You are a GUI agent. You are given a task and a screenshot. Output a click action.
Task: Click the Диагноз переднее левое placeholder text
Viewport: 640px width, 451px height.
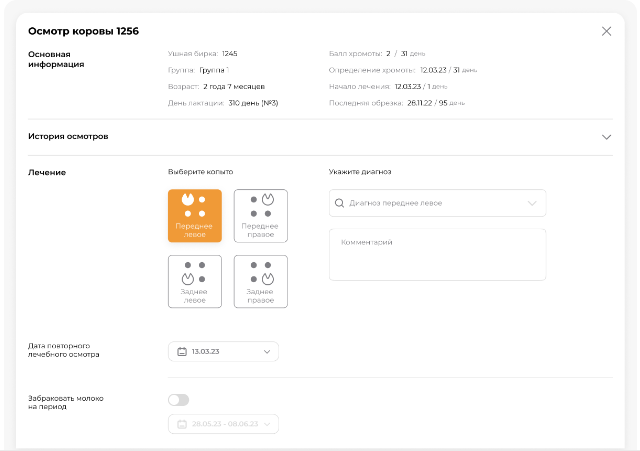[x=395, y=203]
